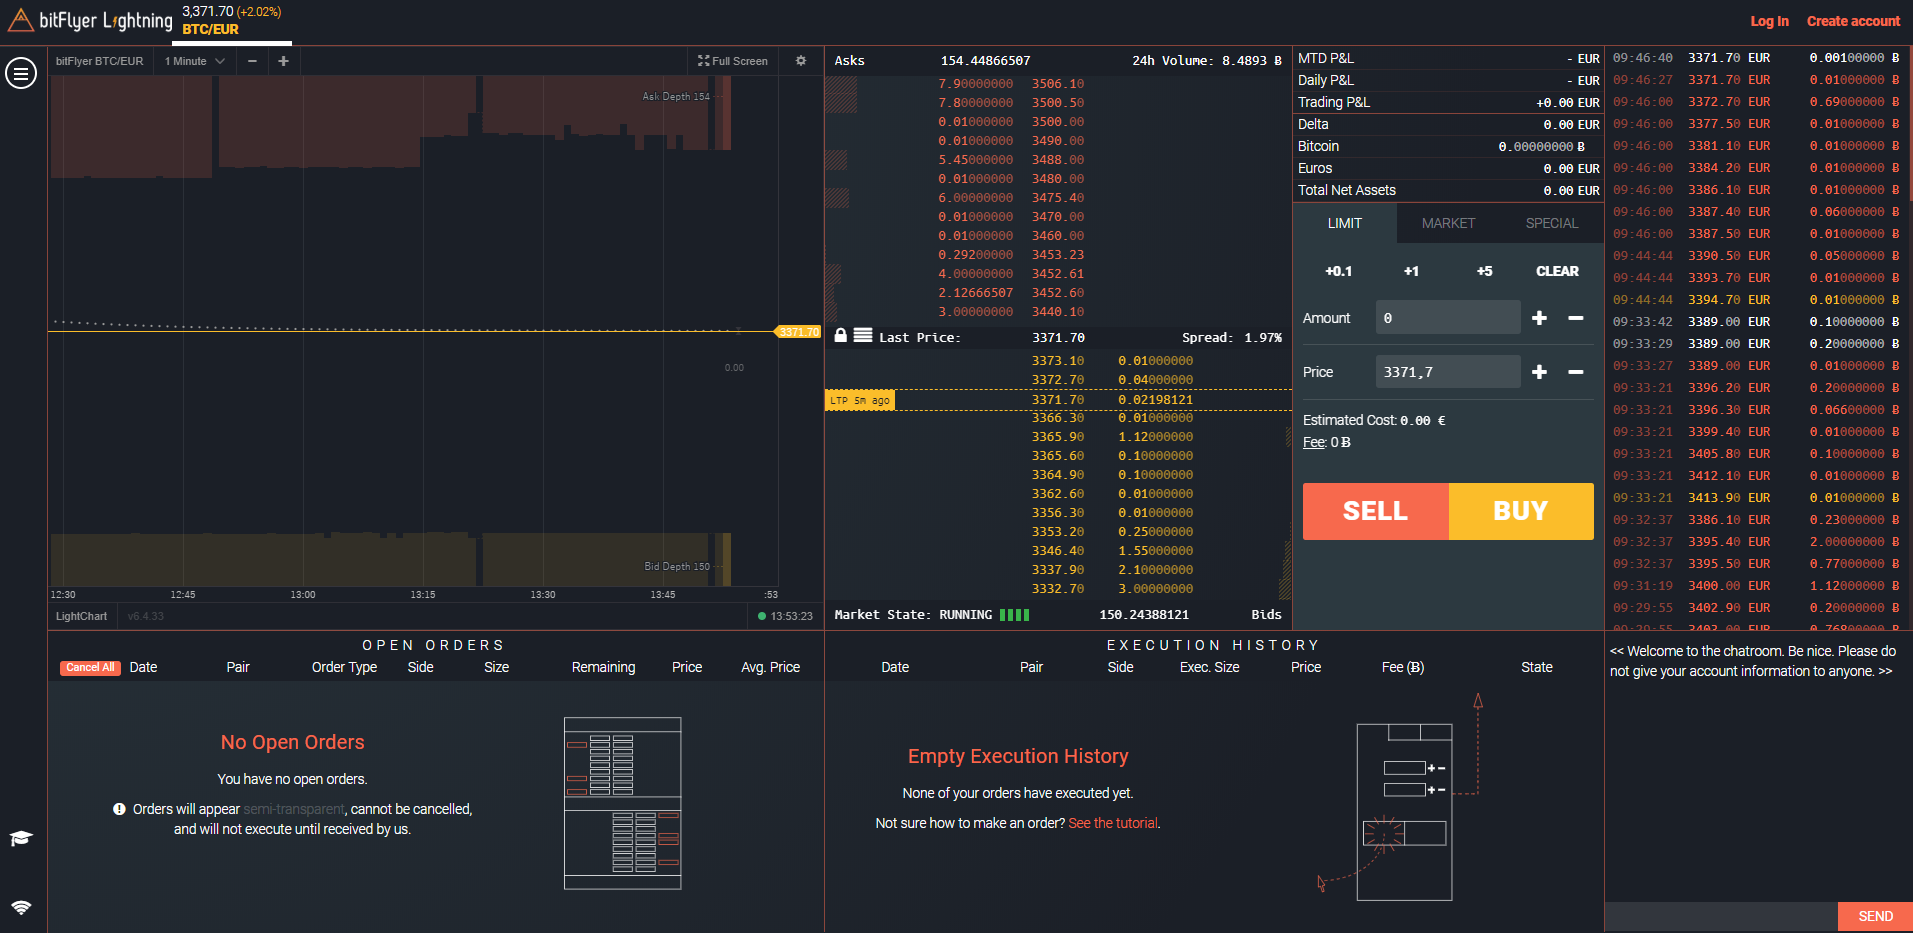Sort execution history by Exec. Size
The width and height of the screenshot is (1913, 933).
[x=1209, y=667]
